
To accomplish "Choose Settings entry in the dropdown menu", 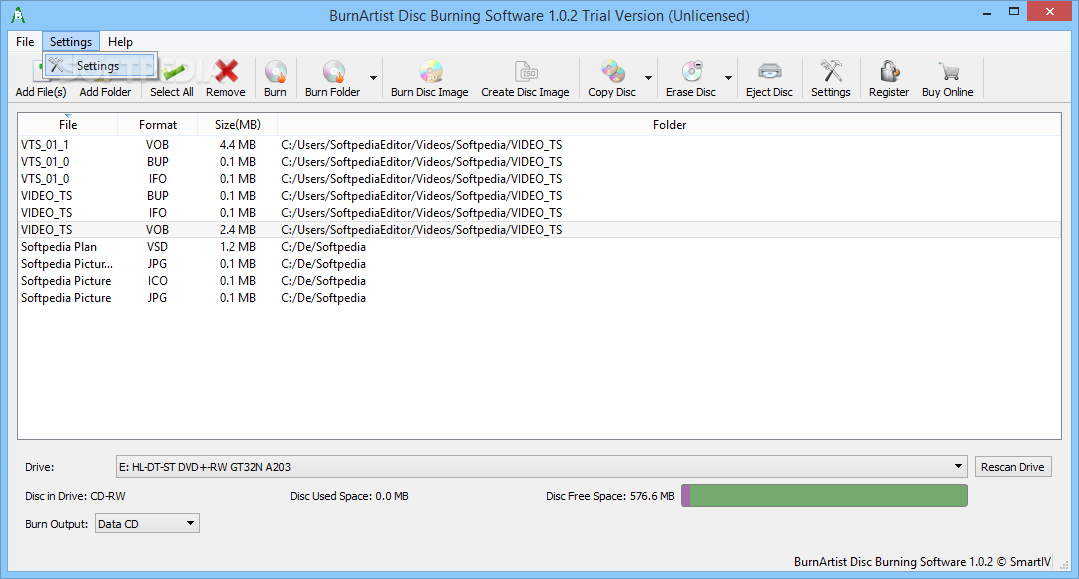I will pos(100,66).
